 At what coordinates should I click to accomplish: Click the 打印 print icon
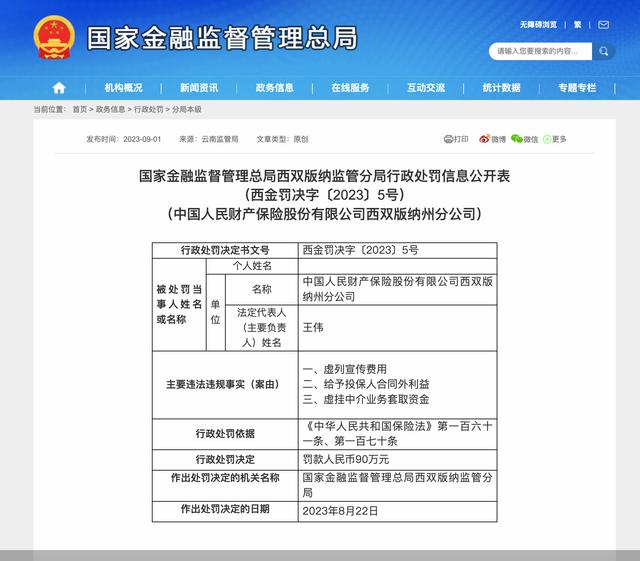pos(456,139)
